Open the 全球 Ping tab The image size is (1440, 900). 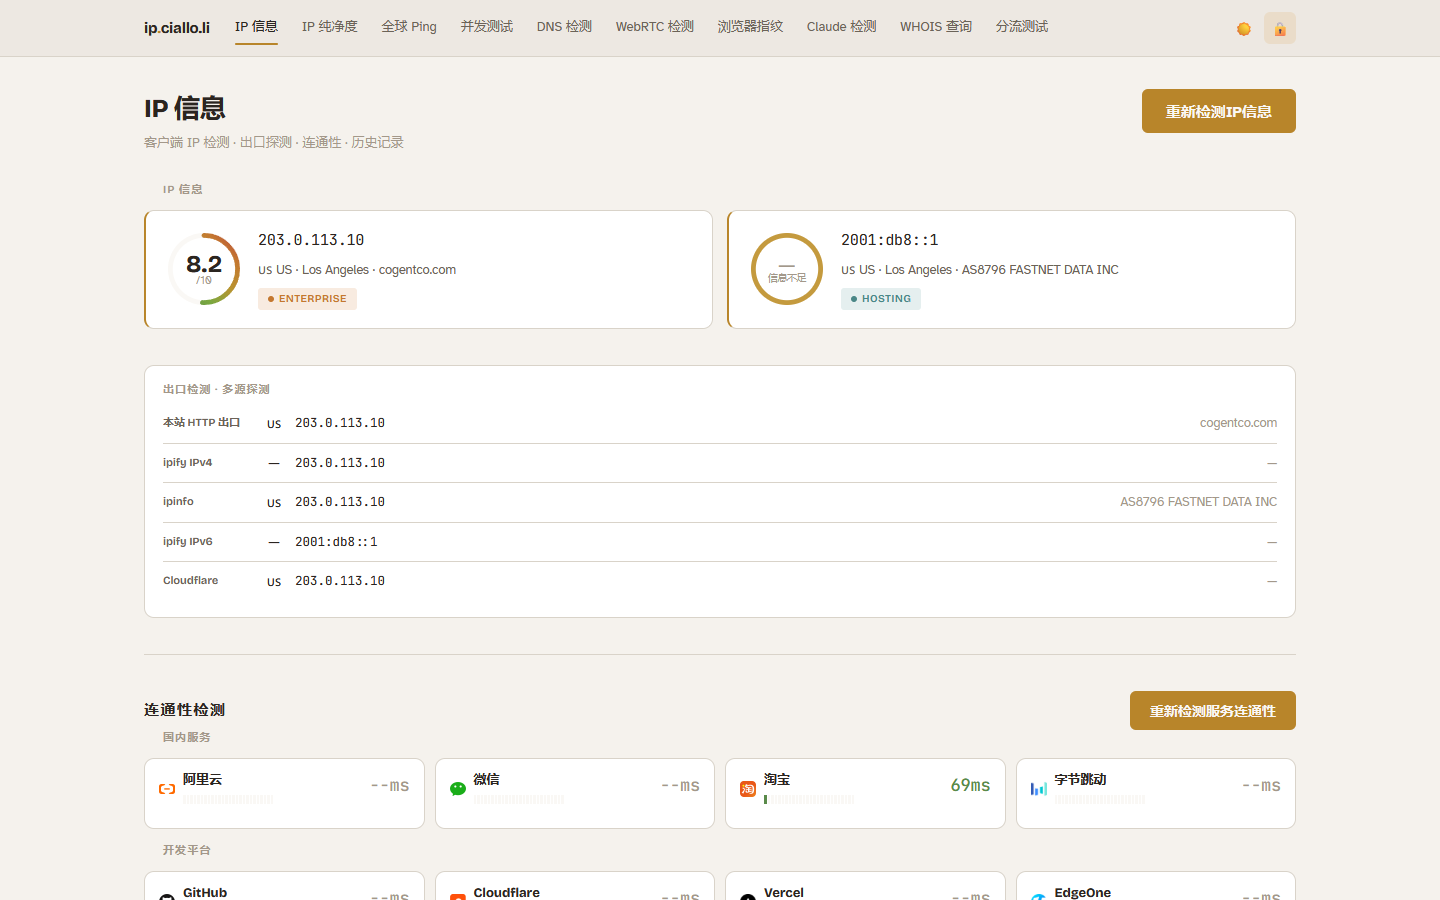coord(409,27)
